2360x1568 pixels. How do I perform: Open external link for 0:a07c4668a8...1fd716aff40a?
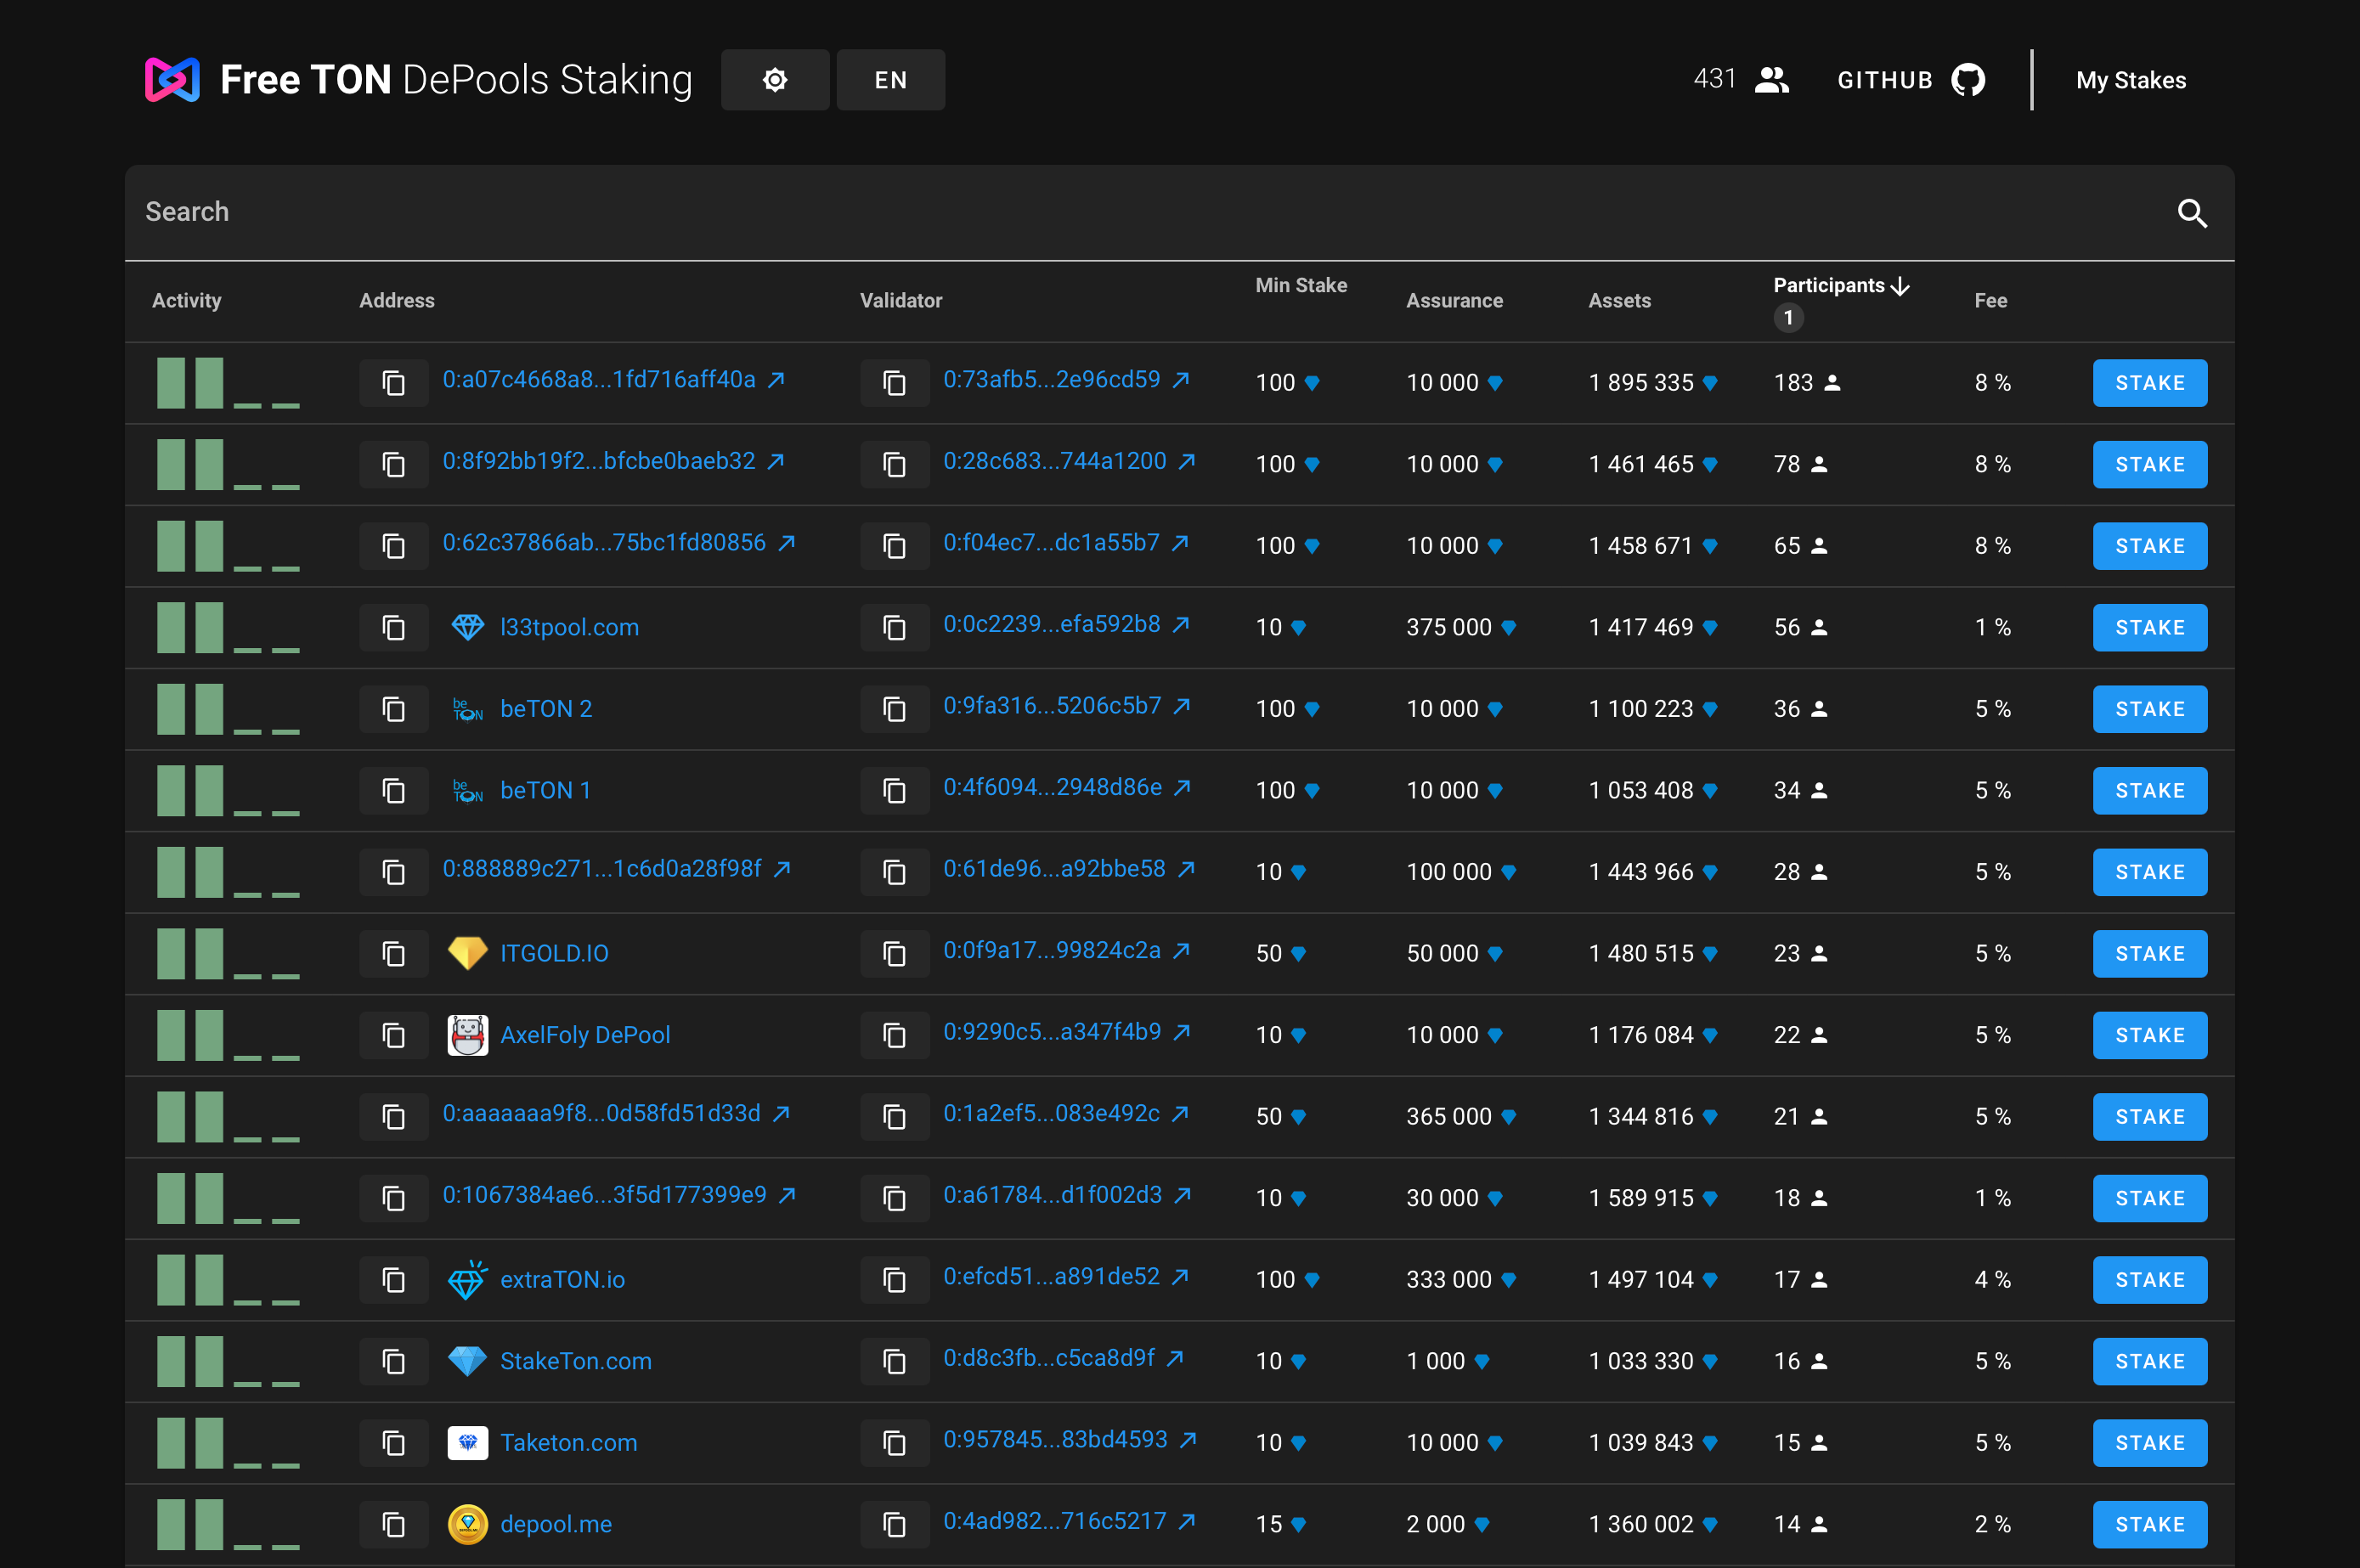click(776, 380)
